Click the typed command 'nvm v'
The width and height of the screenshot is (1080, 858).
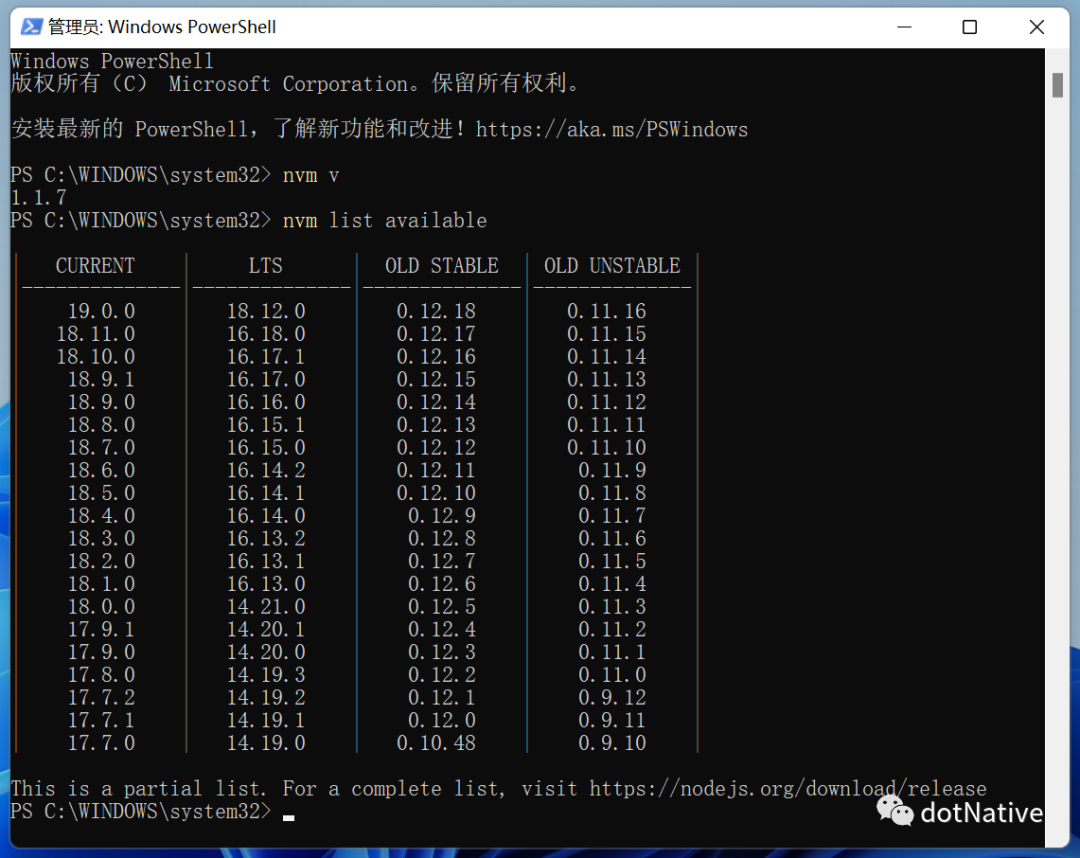(x=311, y=175)
